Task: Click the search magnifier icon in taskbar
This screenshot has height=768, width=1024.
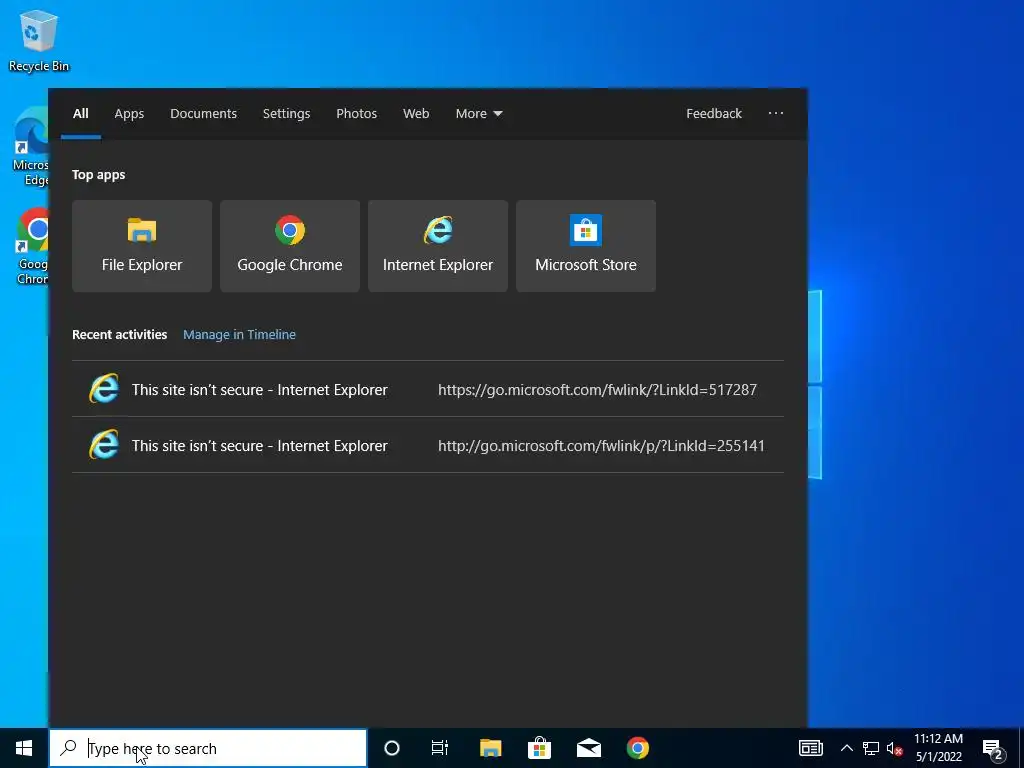Action: point(68,748)
